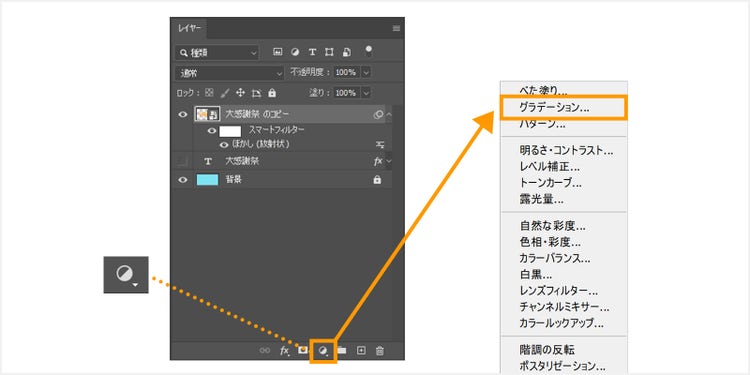Select the 大感謝祭 のコピー smart object thumbnail
This screenshot has width=750, height=375.
[x=207, y=114]
